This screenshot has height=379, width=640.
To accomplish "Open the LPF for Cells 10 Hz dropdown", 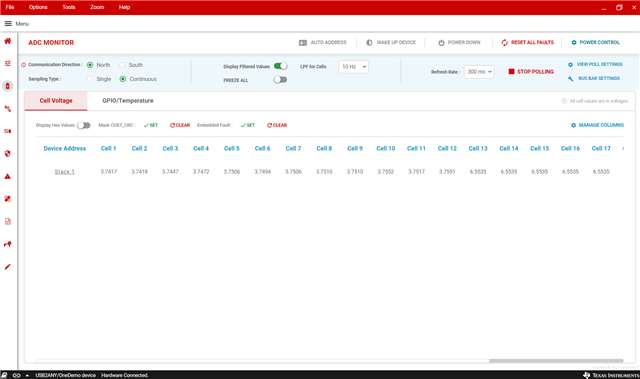I will [353, 66].
